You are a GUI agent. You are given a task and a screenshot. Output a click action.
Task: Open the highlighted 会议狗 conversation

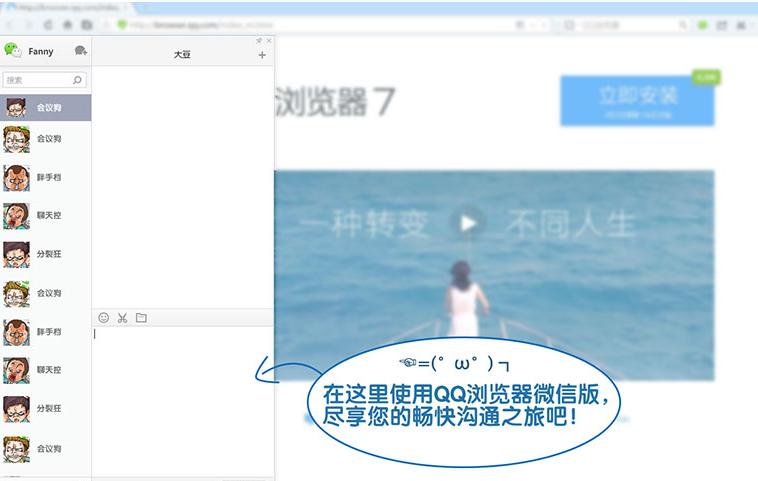(x=45, y=107)
